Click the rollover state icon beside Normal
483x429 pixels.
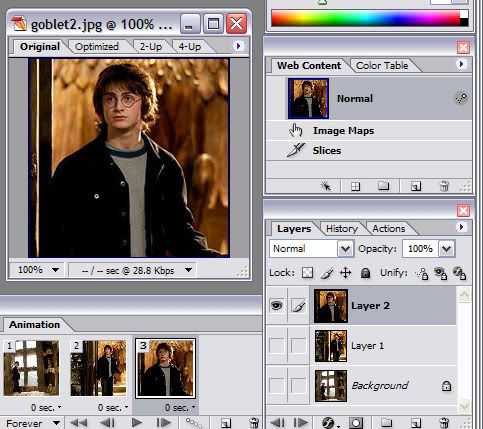(461, 98)
